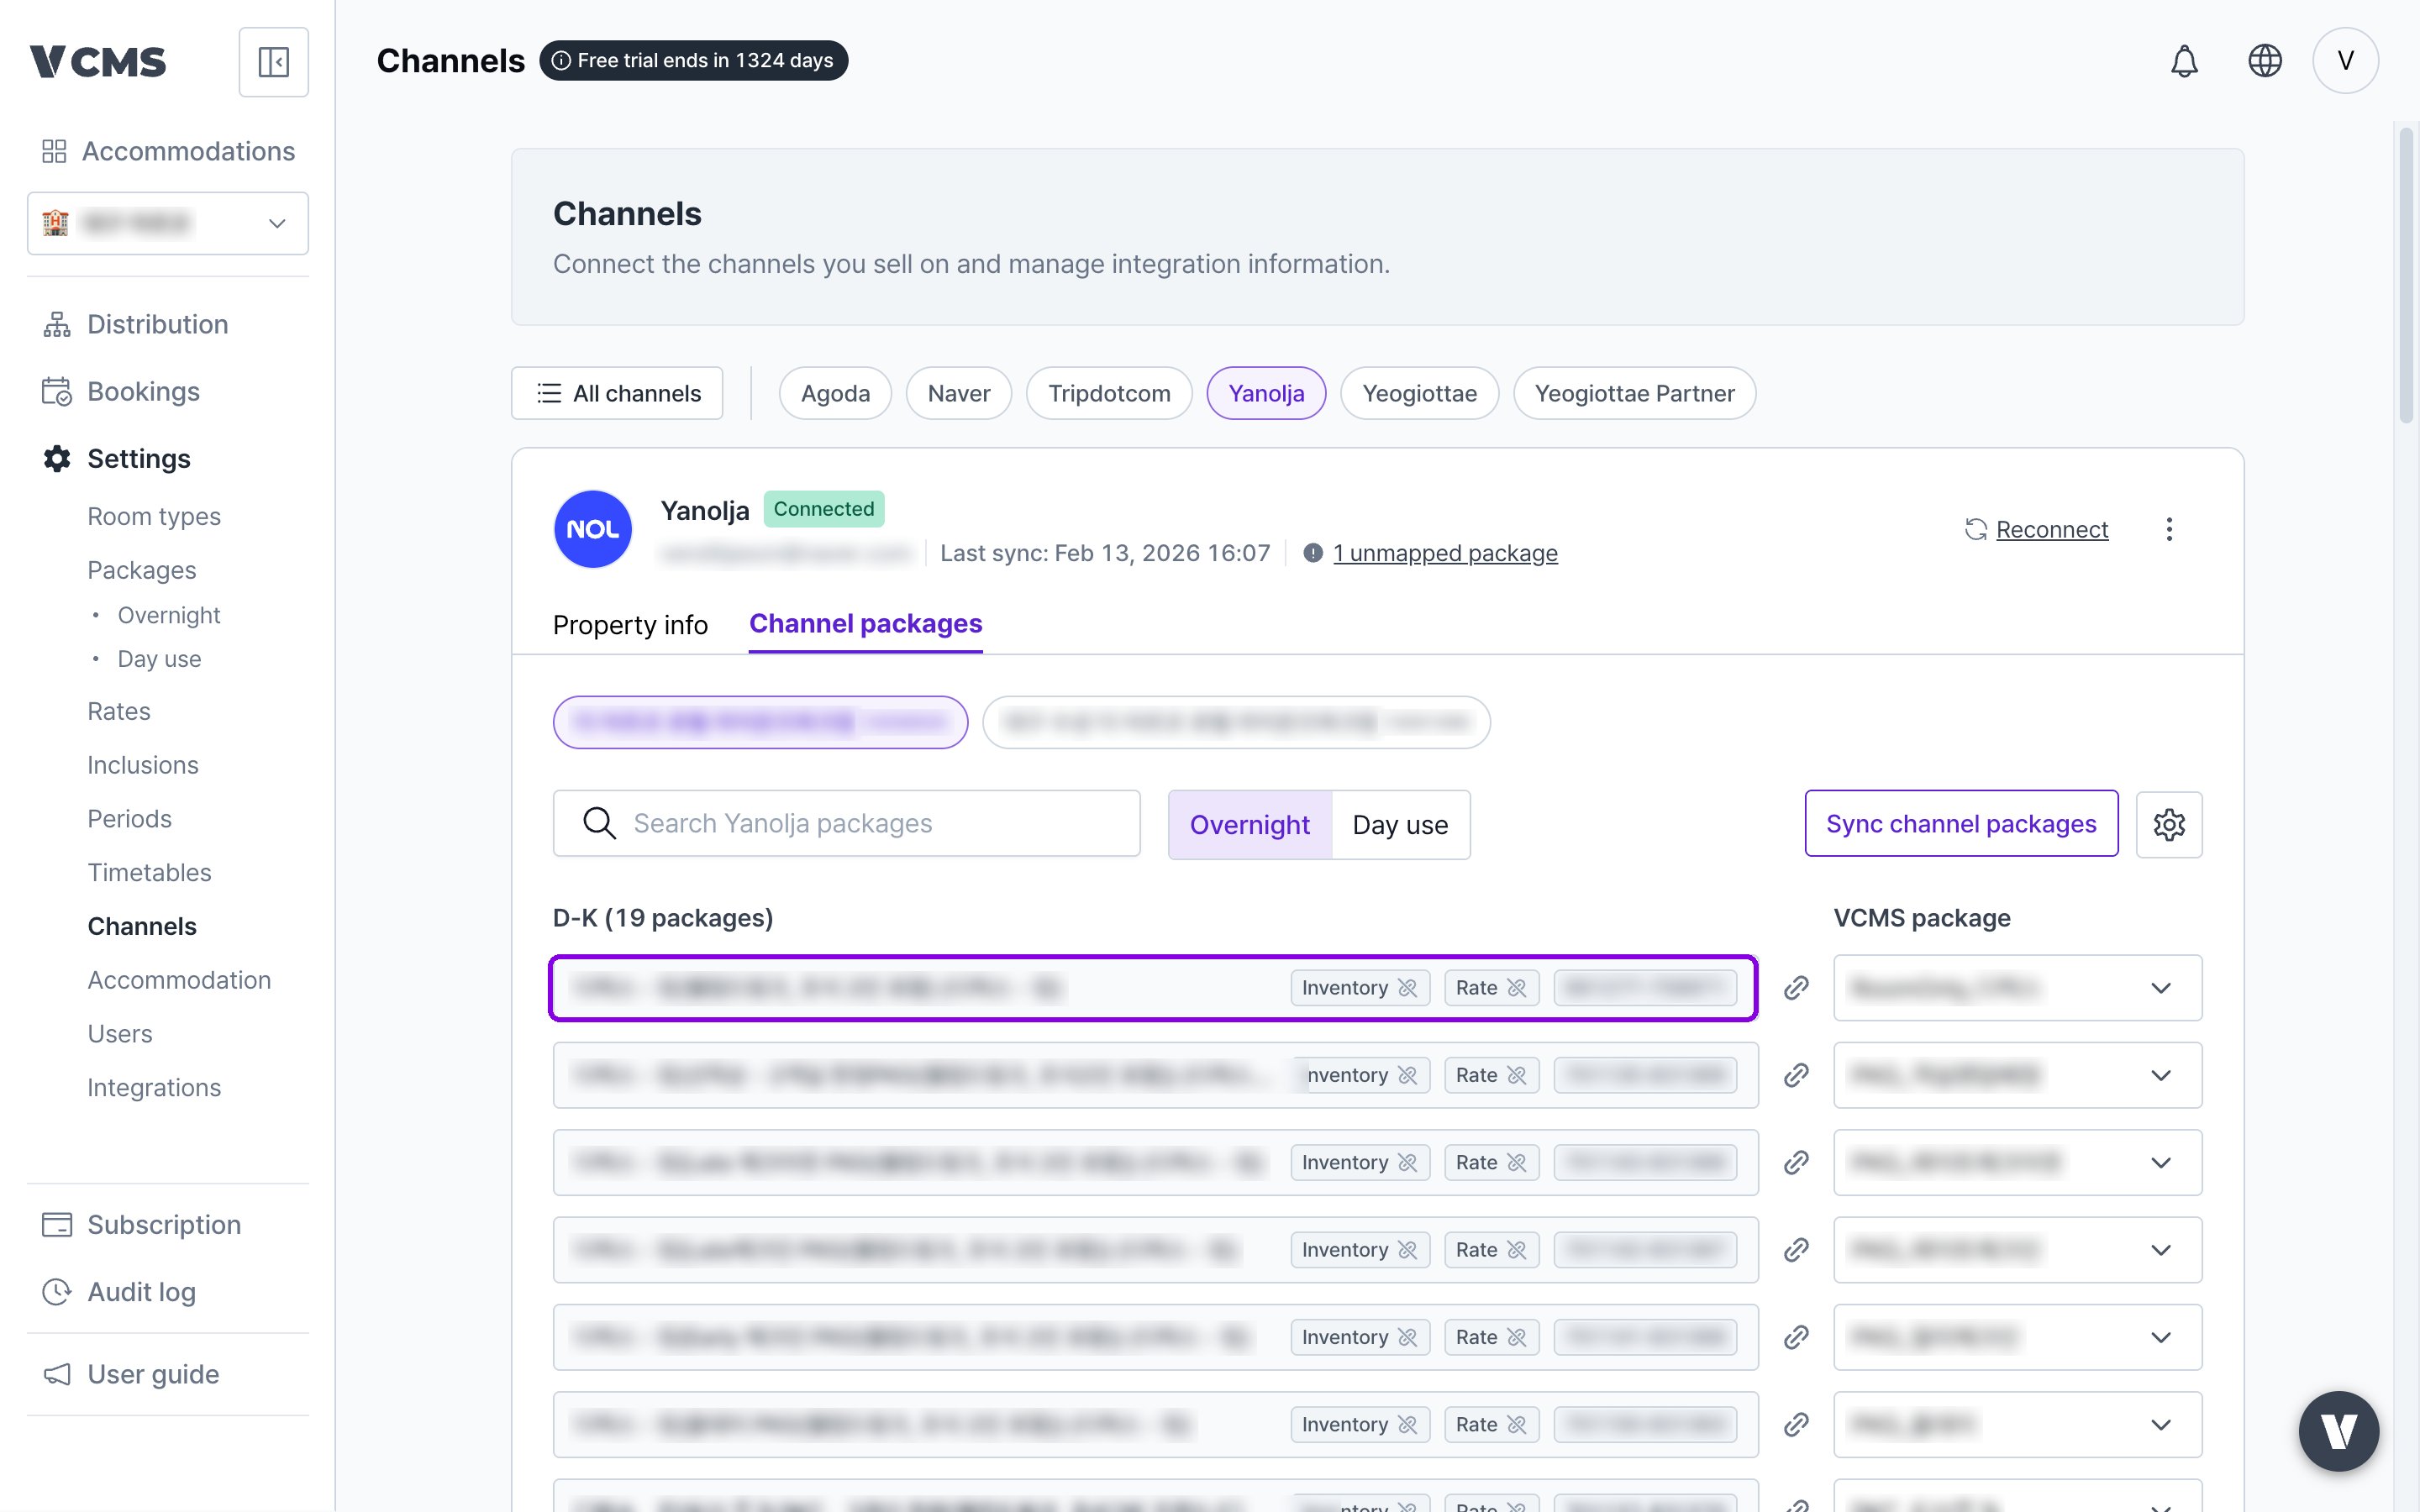The image size is (2420, 1512).
Task: Open the User guide
Action: pos(131,1374)
